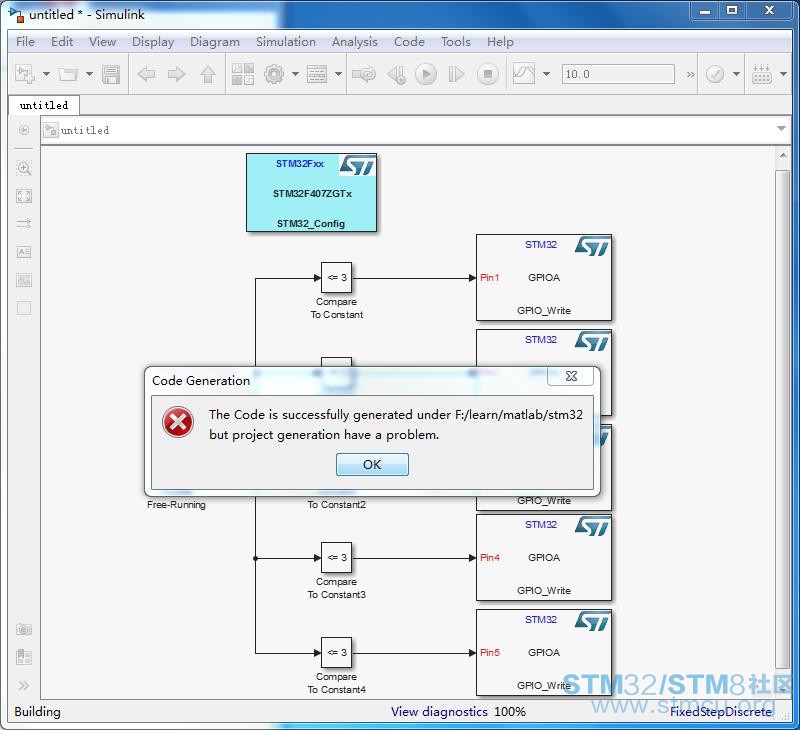Open the Help menu
Screen dimensions: 800x730
pos(500,42)
